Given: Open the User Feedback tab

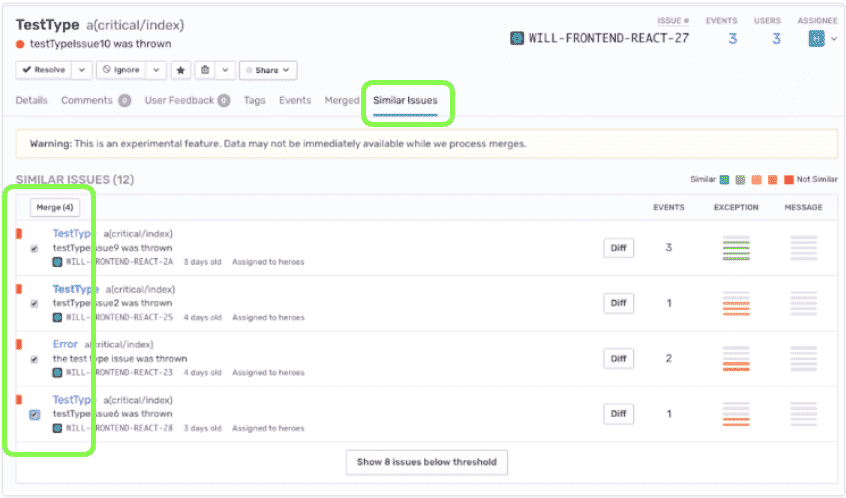Looking at the screenshot, I should (x=186, y=101).
